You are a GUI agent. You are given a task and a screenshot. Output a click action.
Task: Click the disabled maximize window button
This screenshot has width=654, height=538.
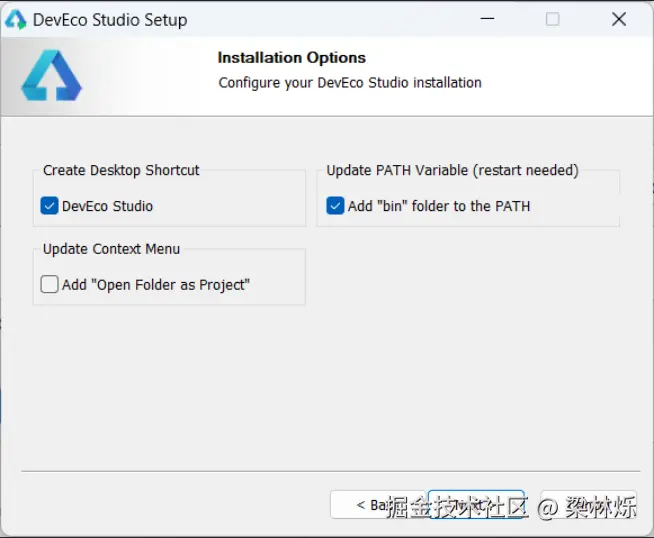coord(552,20)
